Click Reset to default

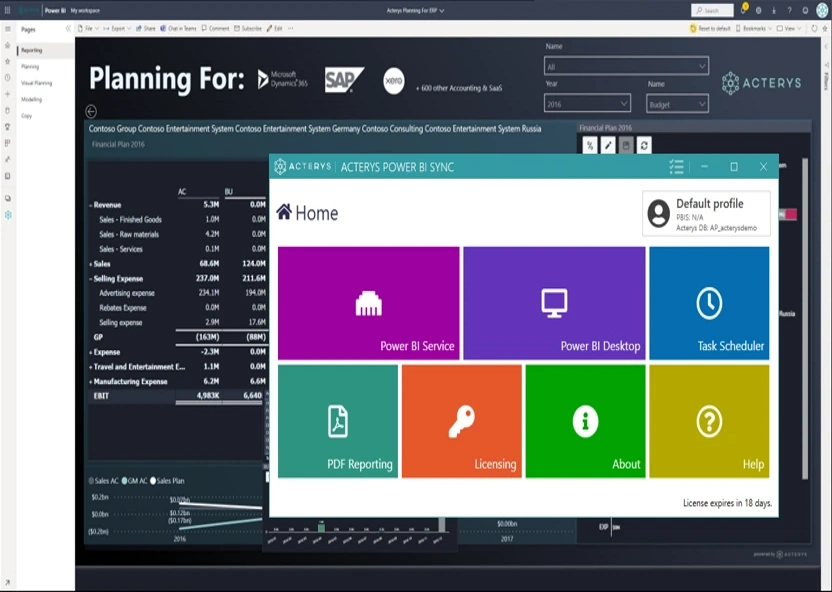pos(710,28)
